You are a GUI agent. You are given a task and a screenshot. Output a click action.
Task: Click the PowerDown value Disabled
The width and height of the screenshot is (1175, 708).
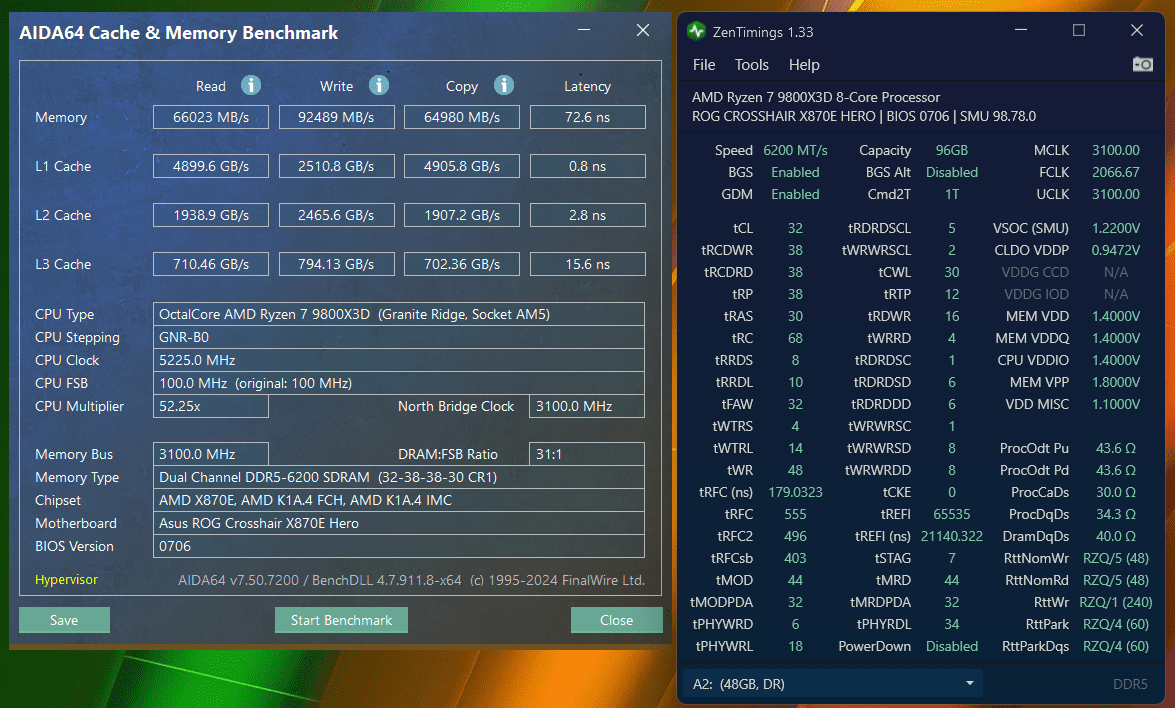952,646
